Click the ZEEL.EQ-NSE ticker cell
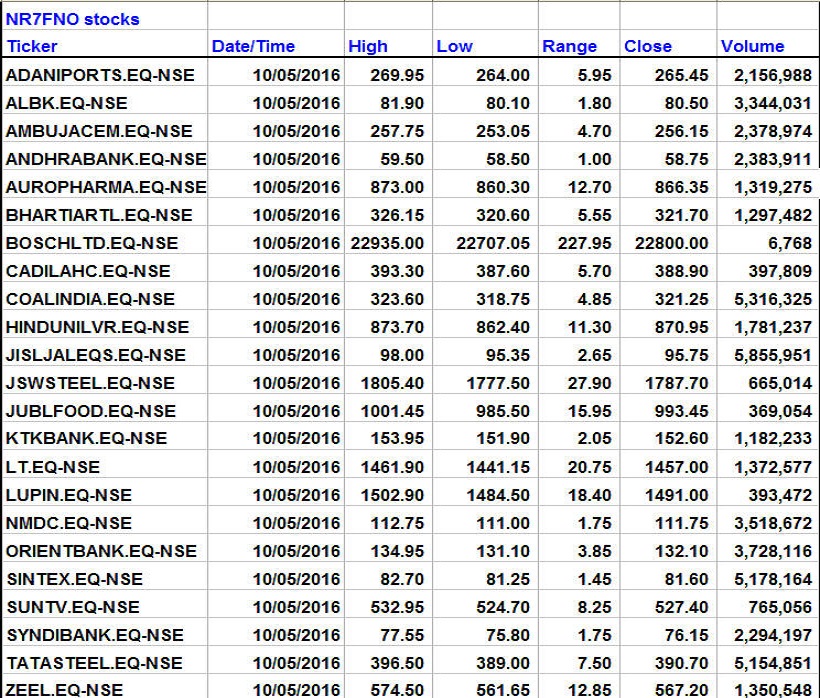This screenshot has height=698, width=820. point(65,690)
